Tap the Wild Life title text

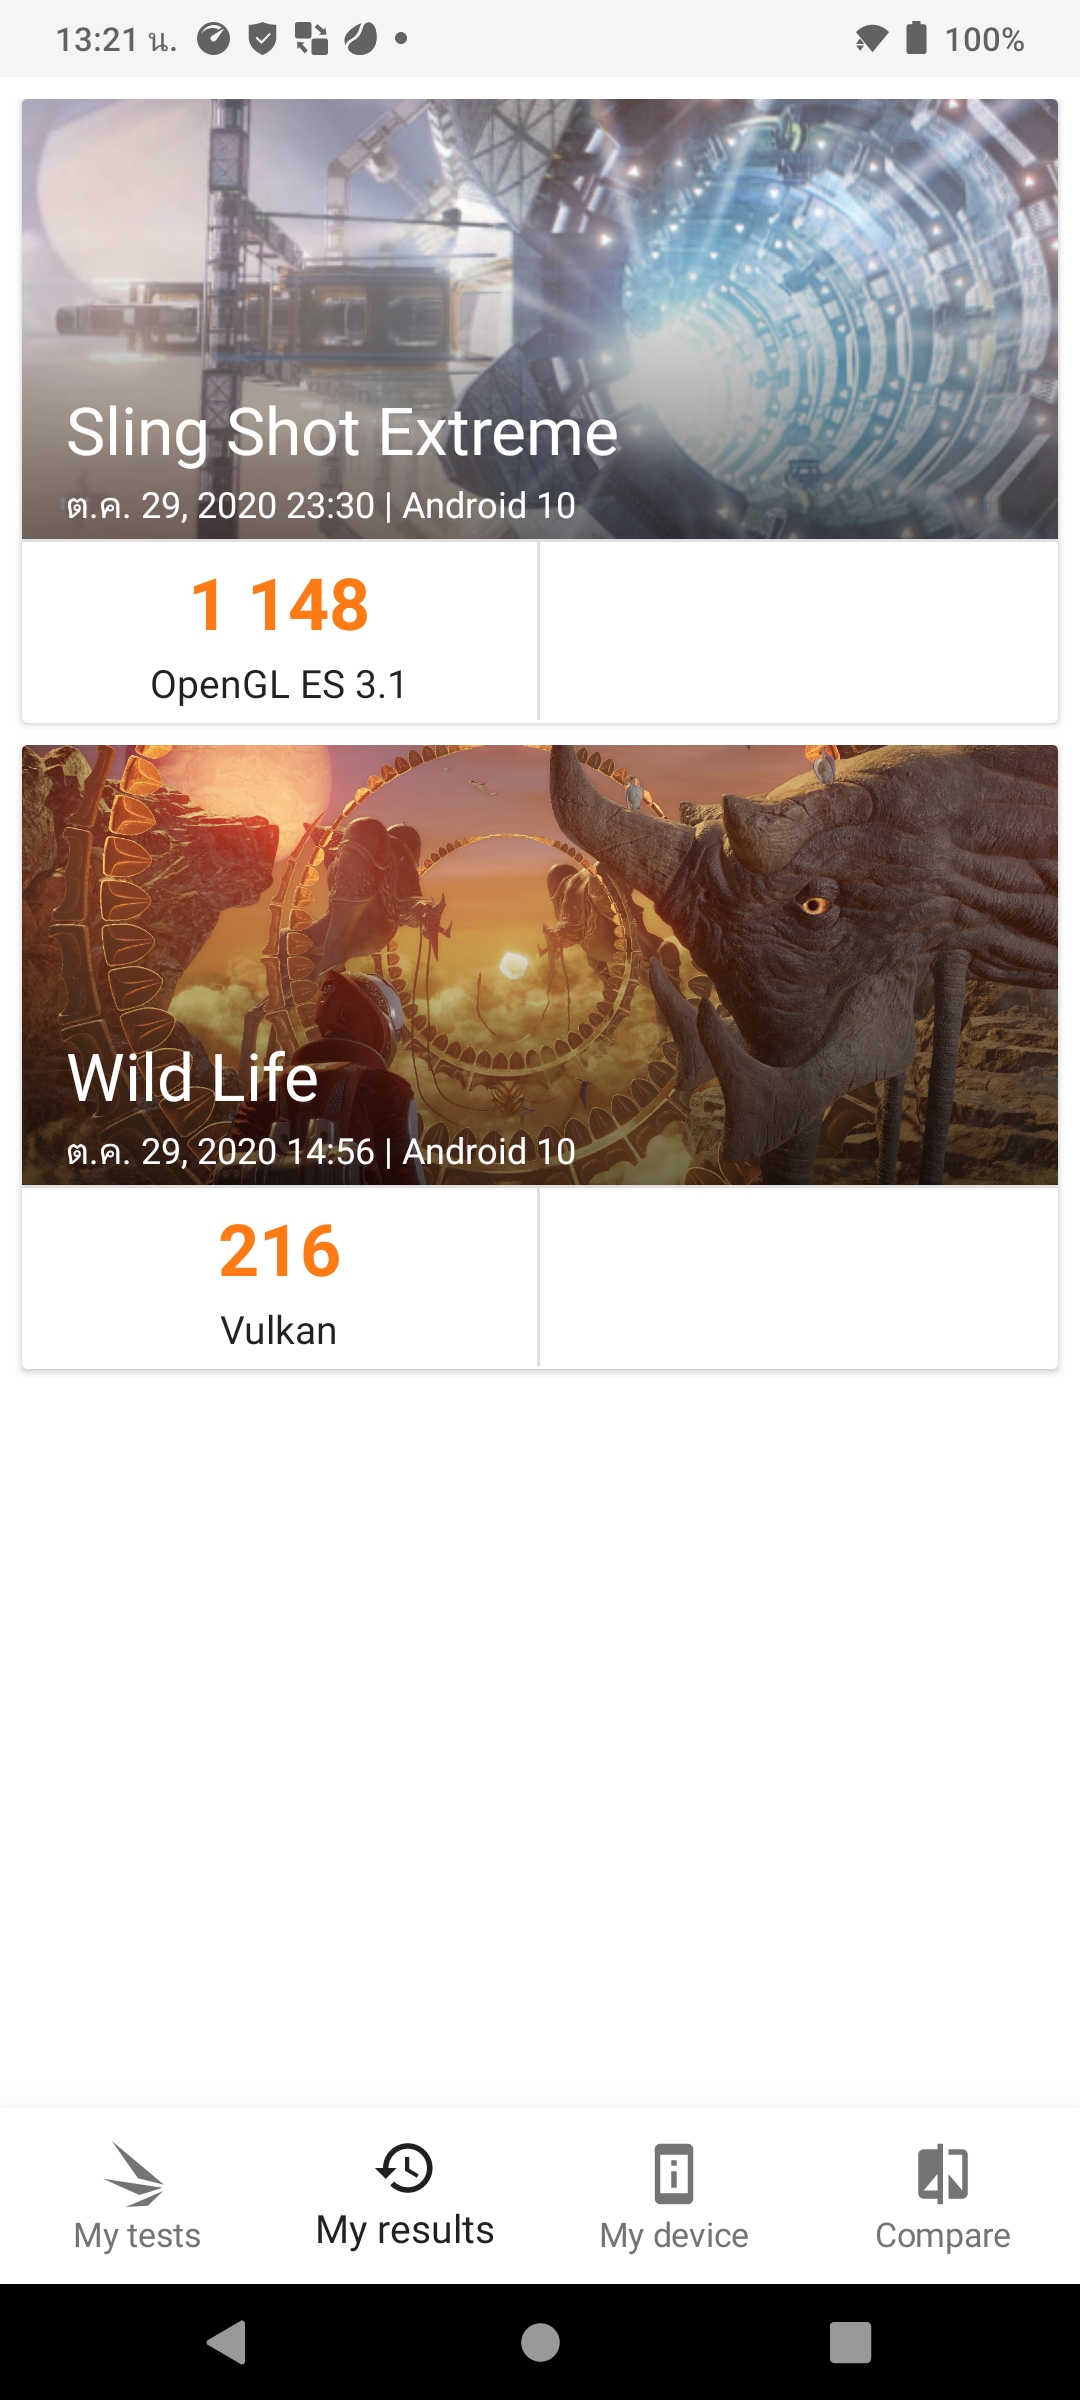[x=192, y=1078]
